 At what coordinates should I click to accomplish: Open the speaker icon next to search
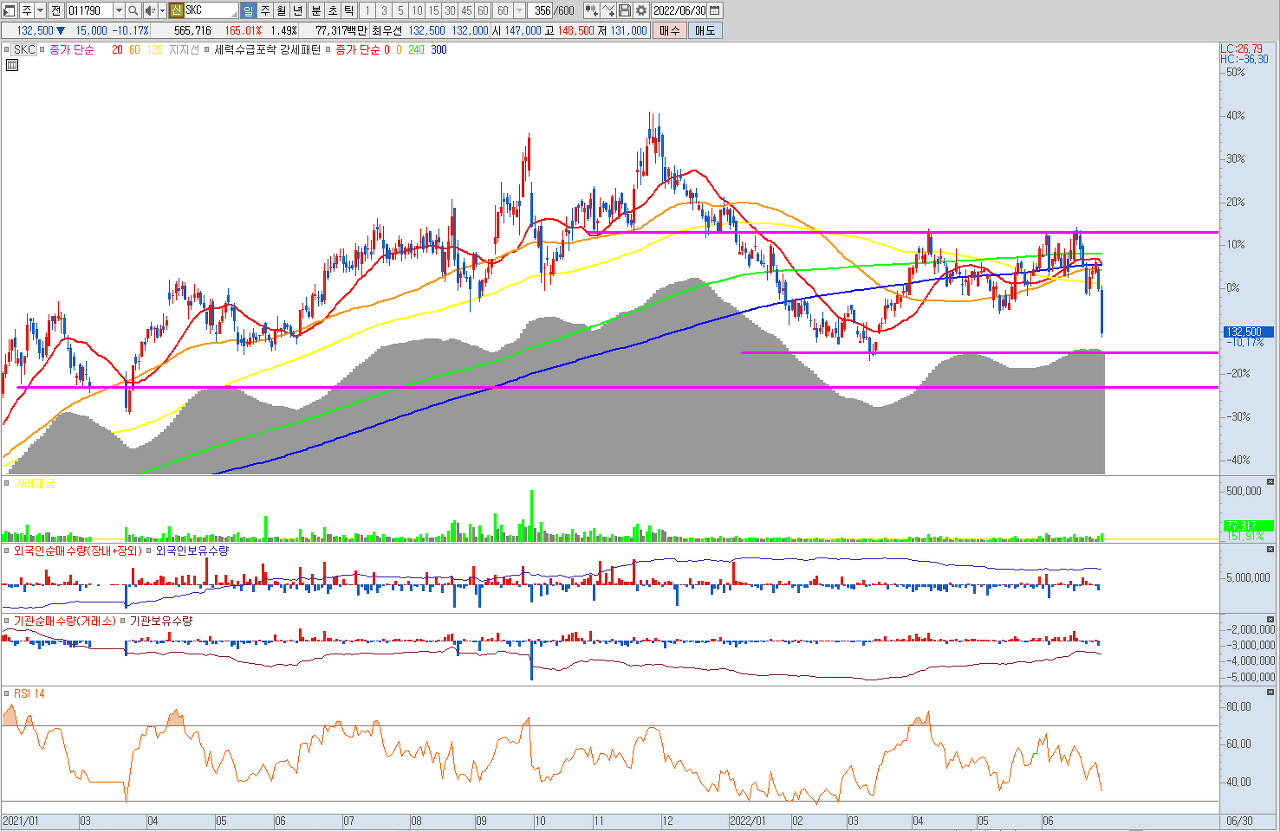point(150,11)
